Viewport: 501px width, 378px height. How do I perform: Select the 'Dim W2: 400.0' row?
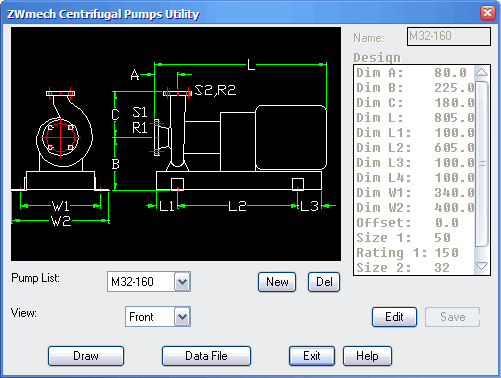click(x=414, y=208)
